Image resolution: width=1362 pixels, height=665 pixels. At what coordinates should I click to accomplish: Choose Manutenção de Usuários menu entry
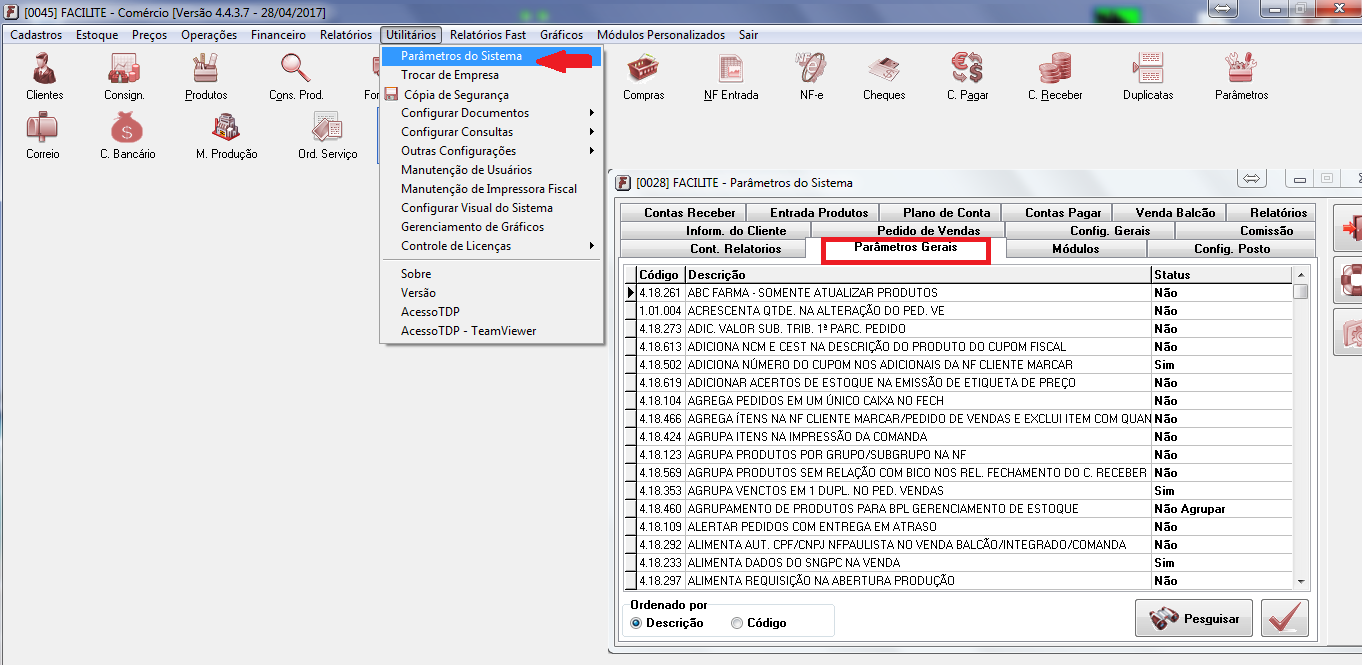click(x=492, y=170)
